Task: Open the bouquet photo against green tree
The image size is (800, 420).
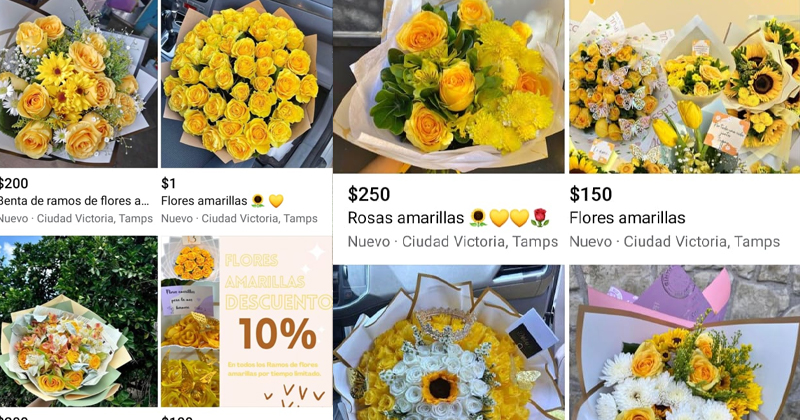Action: pyautogui.click(x=79, y=321)
